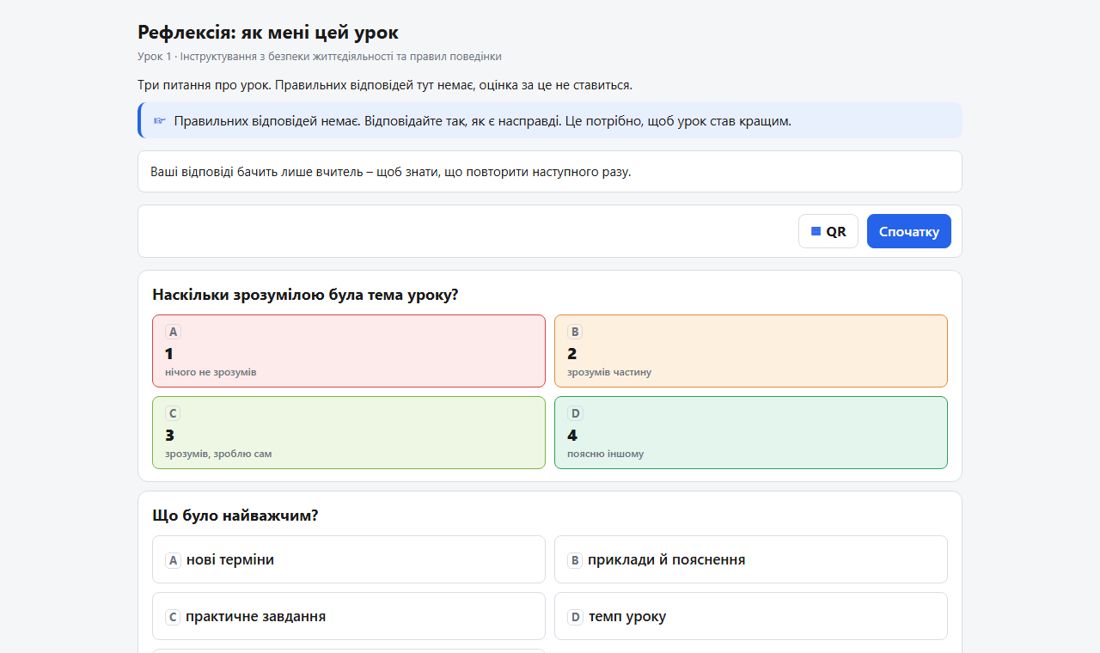Image resolution: width=1100 pixels, height=653 pixels.
Task: Select rating 1 нічого не зрозумів
Action: point(349,351)
